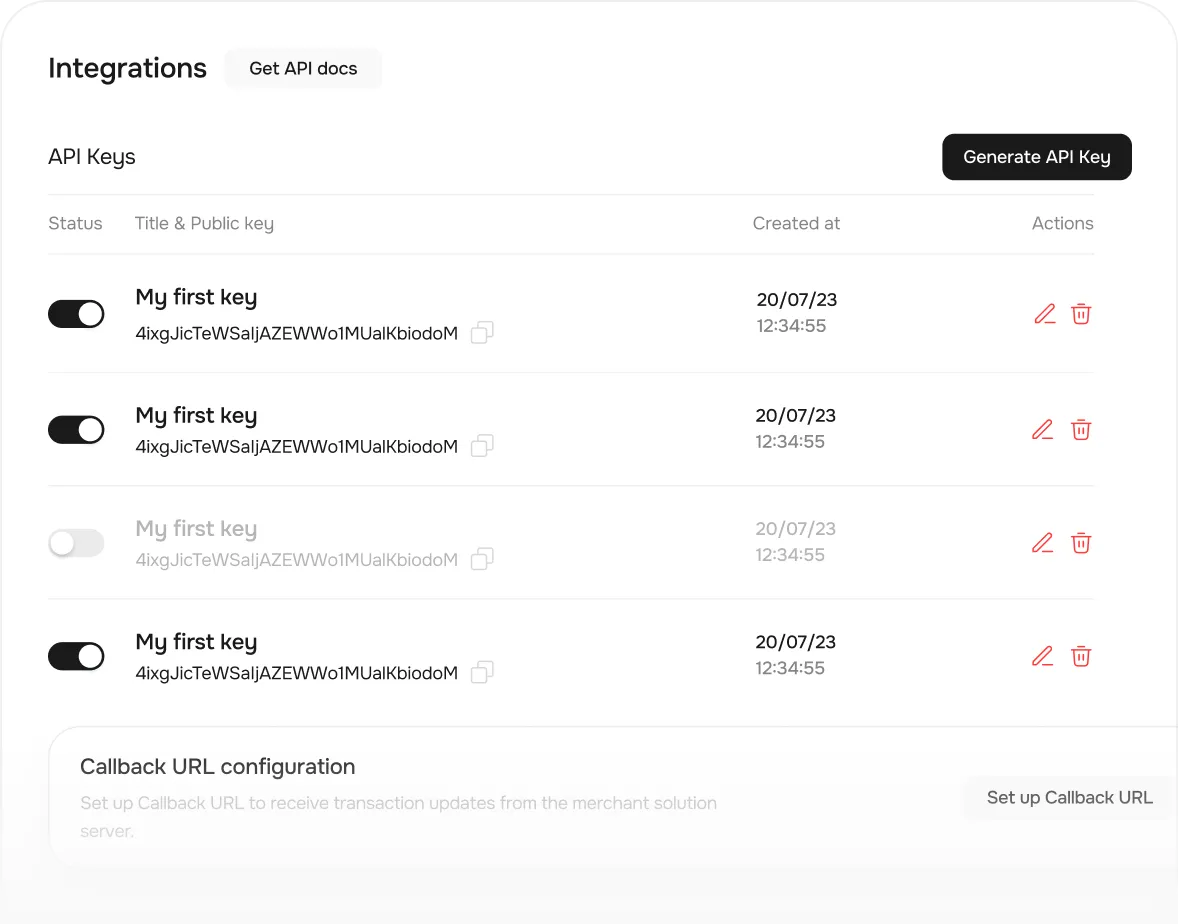Open Get API docs
Image resolution: width=1178 pixels, height=924 pixels.
click(x=304, y=68)
